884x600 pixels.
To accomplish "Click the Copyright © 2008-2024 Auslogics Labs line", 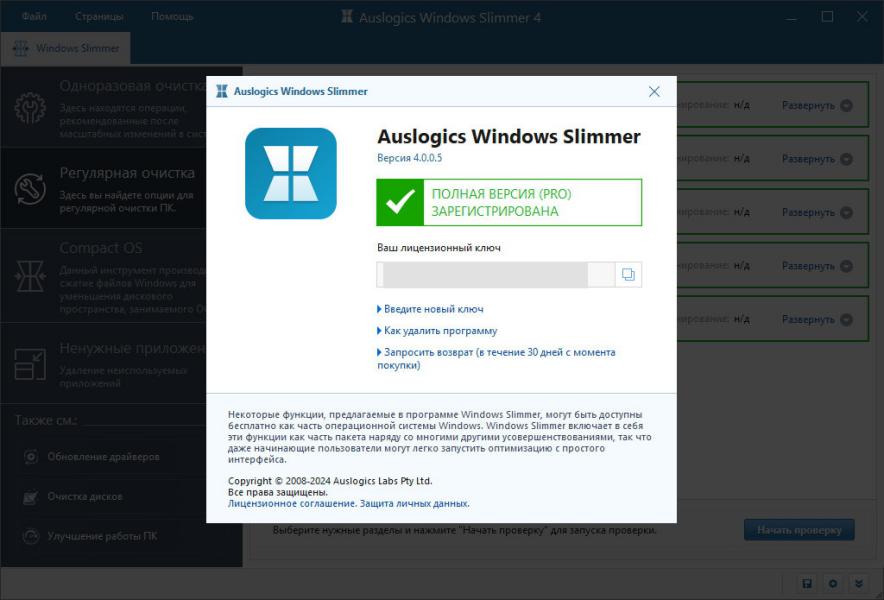I will tap(330, 481).
